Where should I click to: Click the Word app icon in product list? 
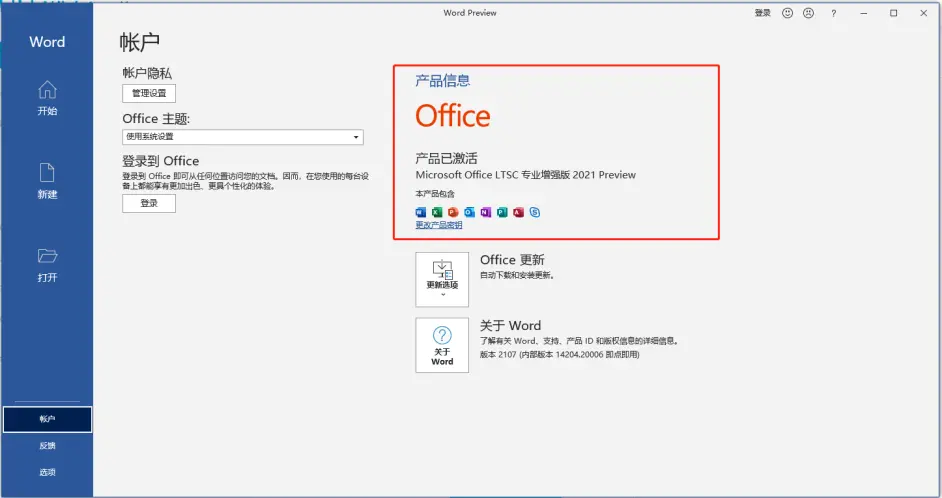420,212
